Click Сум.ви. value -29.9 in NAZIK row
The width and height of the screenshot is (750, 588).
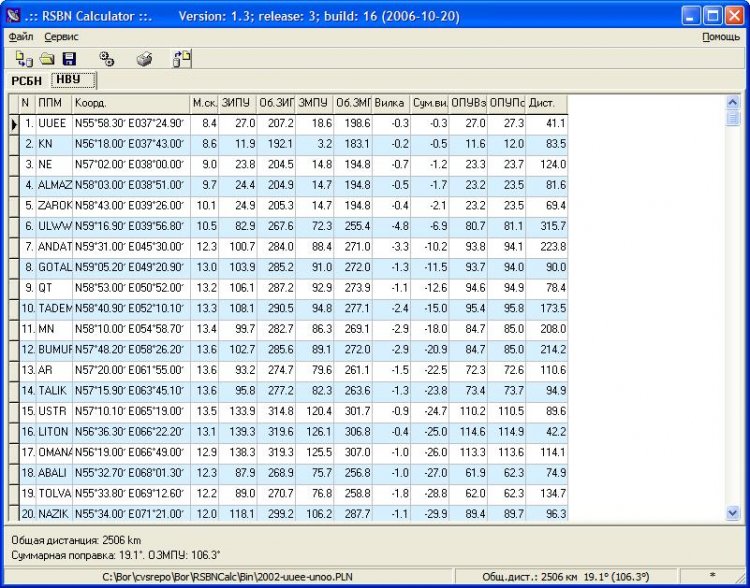click(430, 515)
